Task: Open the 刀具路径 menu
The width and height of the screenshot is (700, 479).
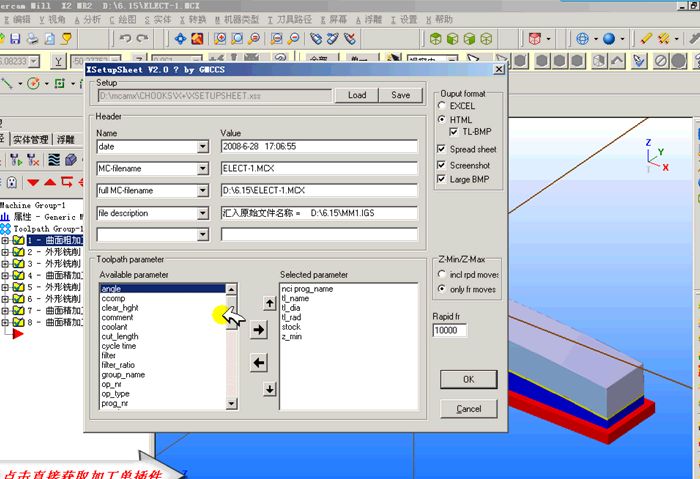Action: (x=290, y=19)
